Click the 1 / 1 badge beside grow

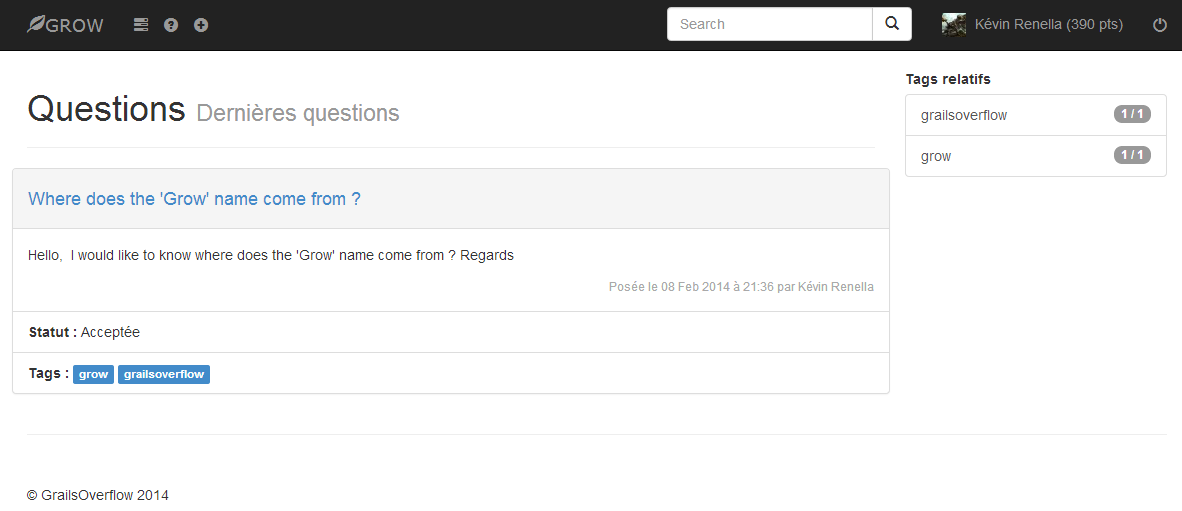point(1131,155)
